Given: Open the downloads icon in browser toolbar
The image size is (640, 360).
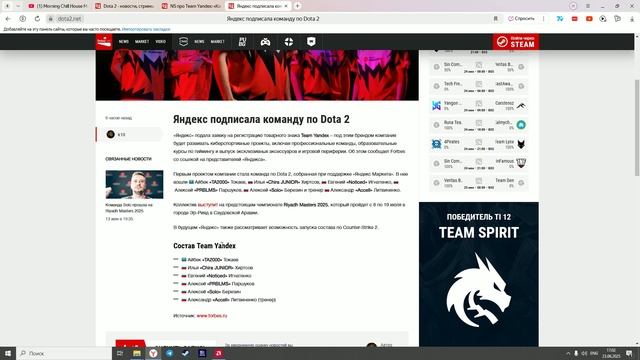Looking at the screenshot, I should pyautogui.click(x=633, y=19).
